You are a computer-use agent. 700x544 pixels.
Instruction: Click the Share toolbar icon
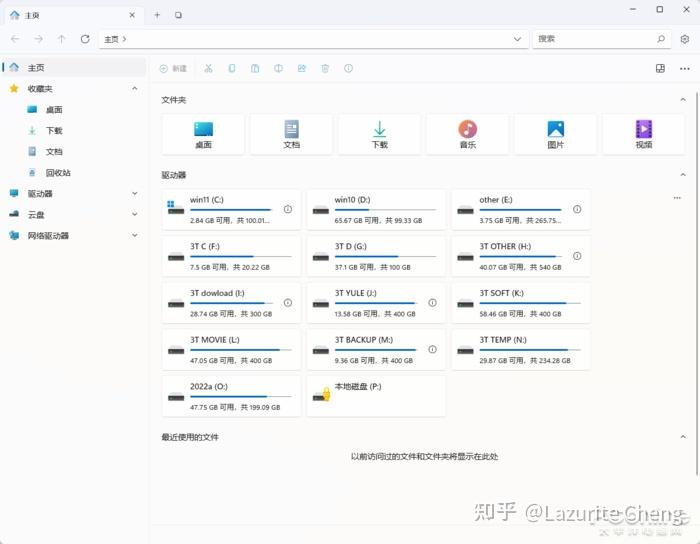click(x=302, y=68)
